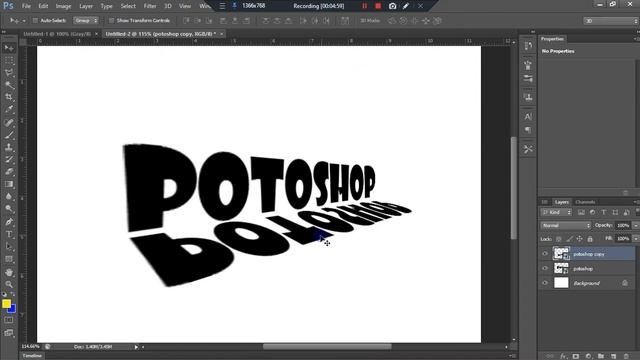Open the Timeline panel tab
Viewport: 640px width, 360px height.
[32, 356]
